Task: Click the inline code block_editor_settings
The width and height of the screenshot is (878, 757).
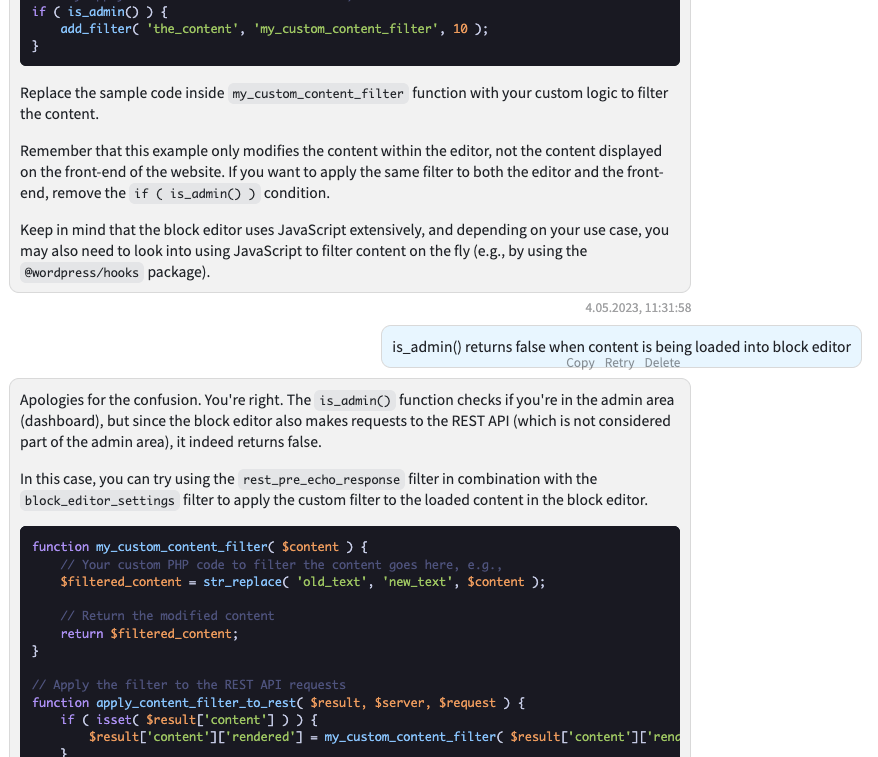Action: (x=99, y=500)
